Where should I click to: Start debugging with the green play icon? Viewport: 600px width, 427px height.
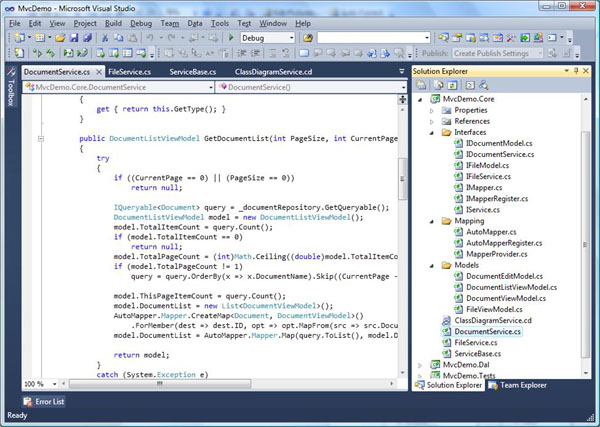pyautogui.click(x=231, y=37)
